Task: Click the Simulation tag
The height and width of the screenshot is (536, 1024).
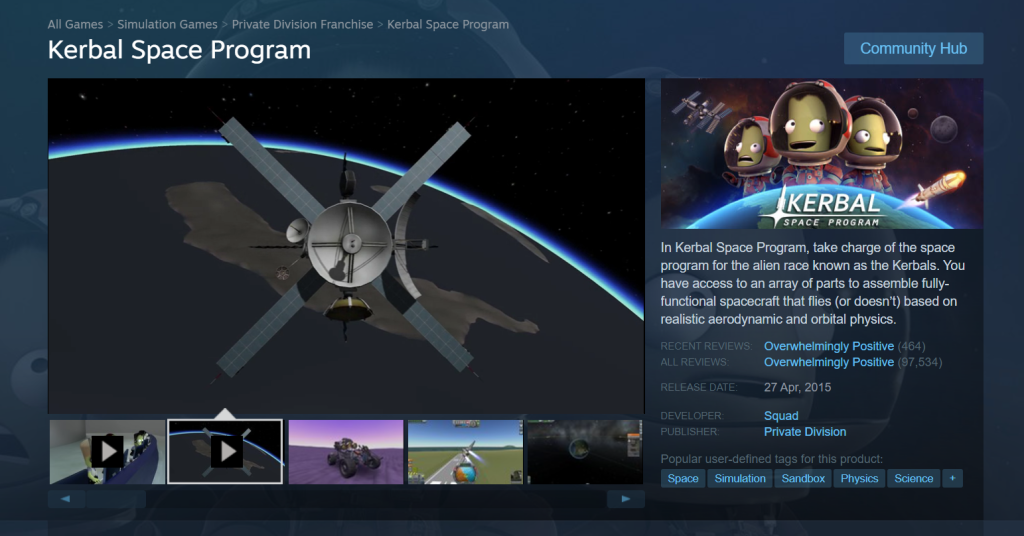Action: [x=740, y=479]
